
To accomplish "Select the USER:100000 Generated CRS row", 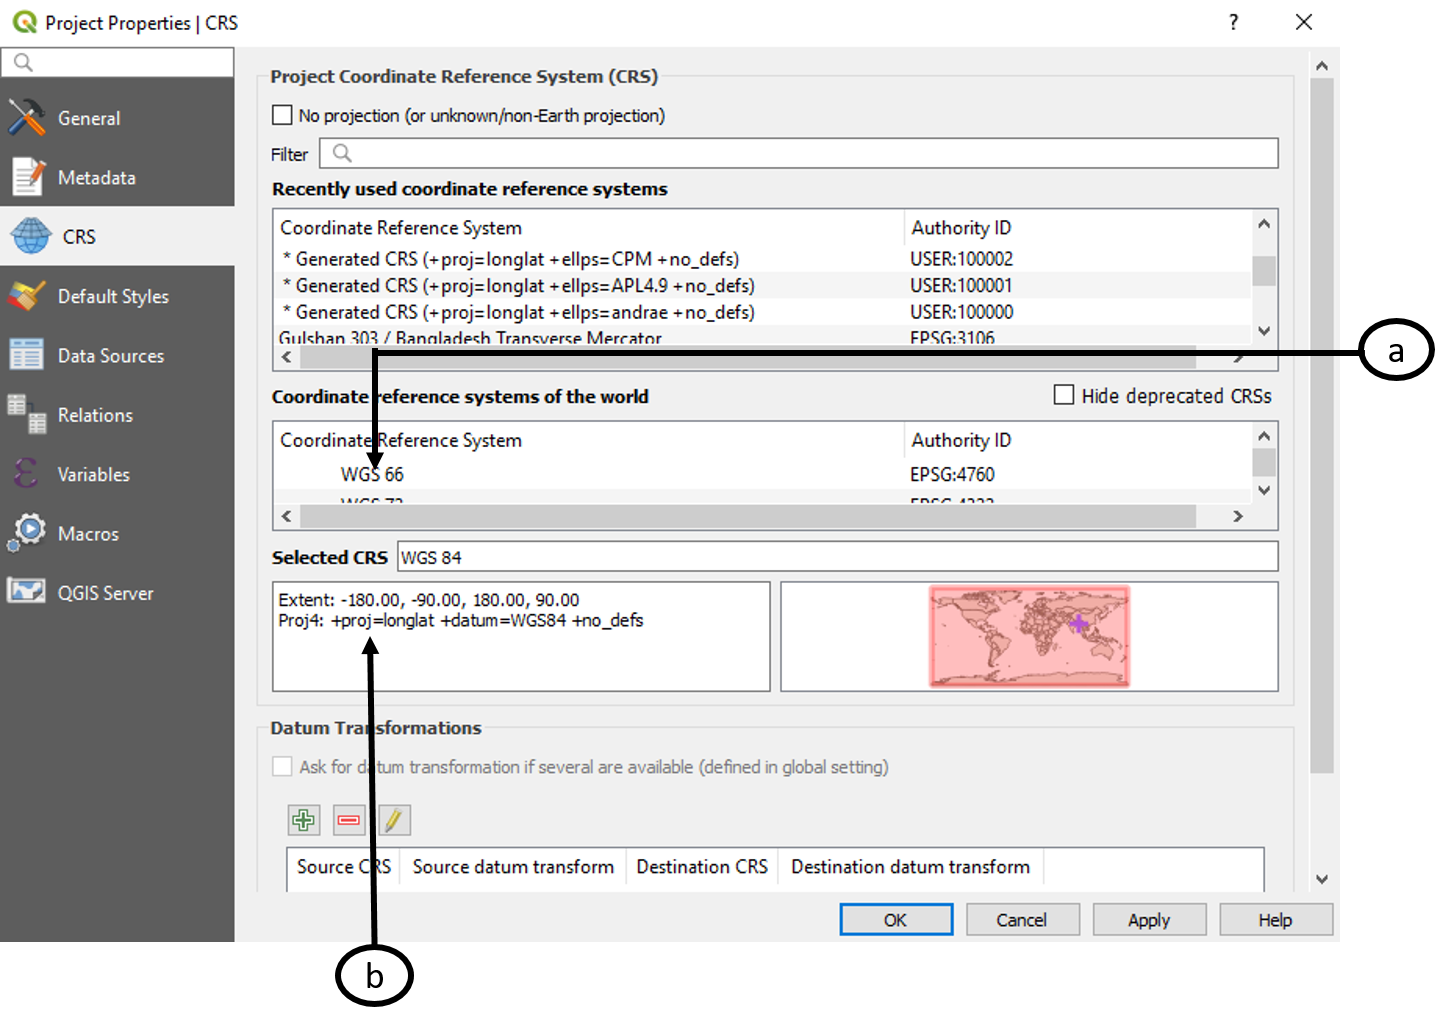I will pos(763,312).
